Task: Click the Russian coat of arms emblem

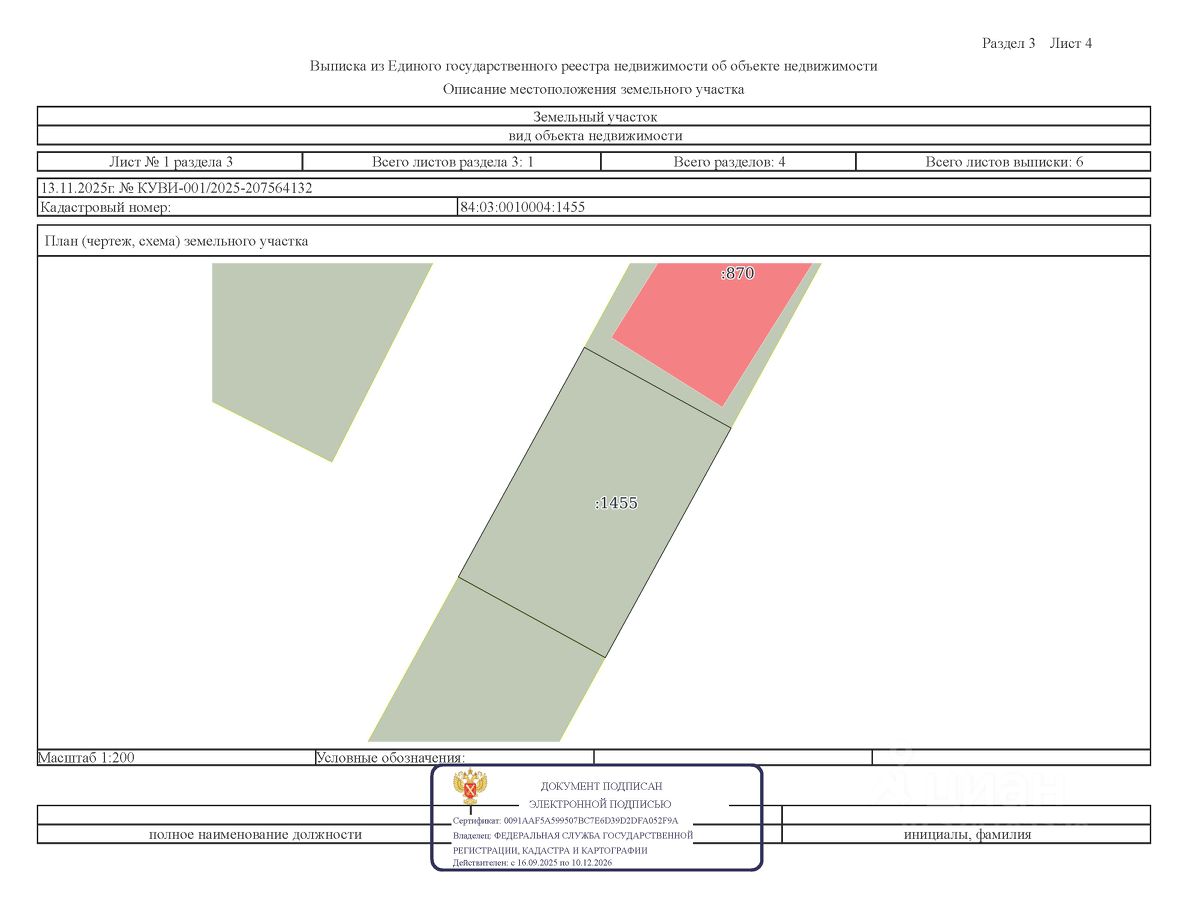Action: (470, 786)
